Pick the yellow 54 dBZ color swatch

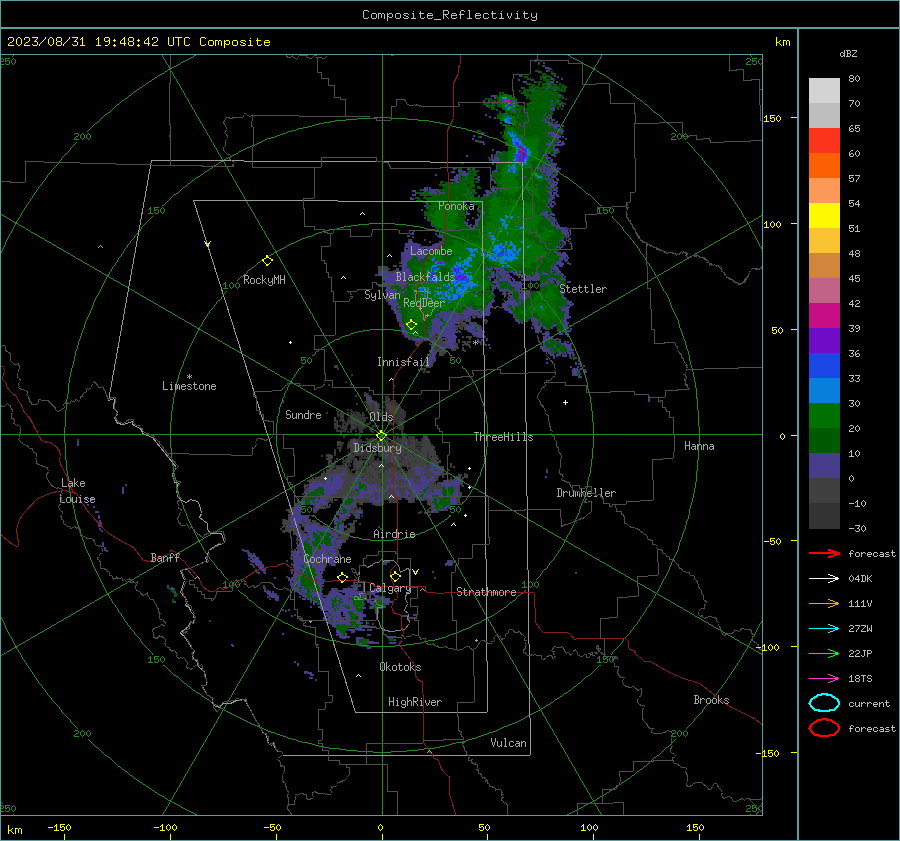point(824,215)
